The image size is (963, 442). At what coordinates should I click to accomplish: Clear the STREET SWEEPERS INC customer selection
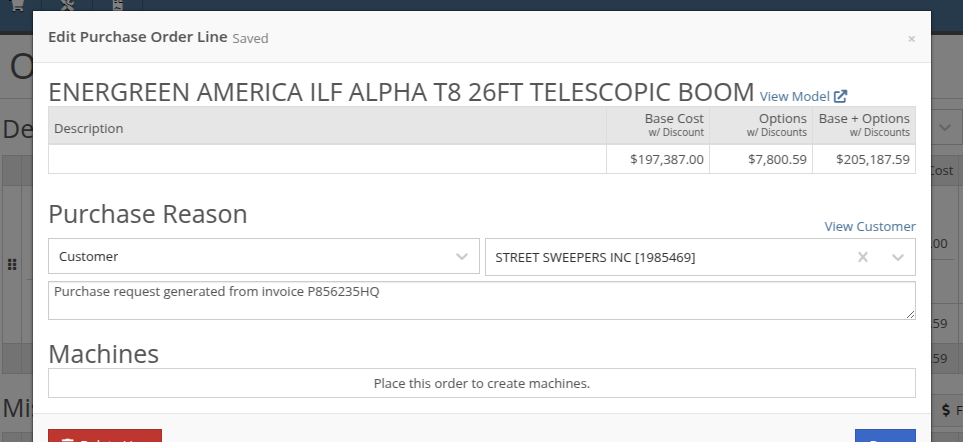point(863,257)
